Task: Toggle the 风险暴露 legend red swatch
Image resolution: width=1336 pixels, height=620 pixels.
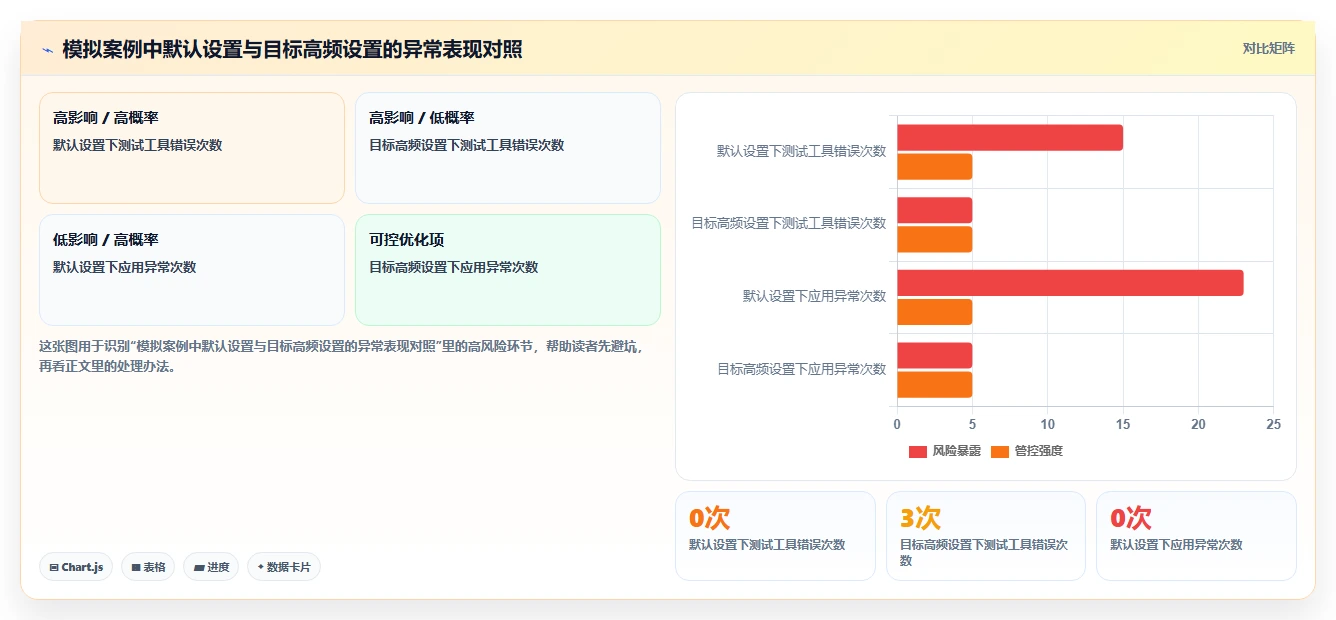Action: click(918, 451)
